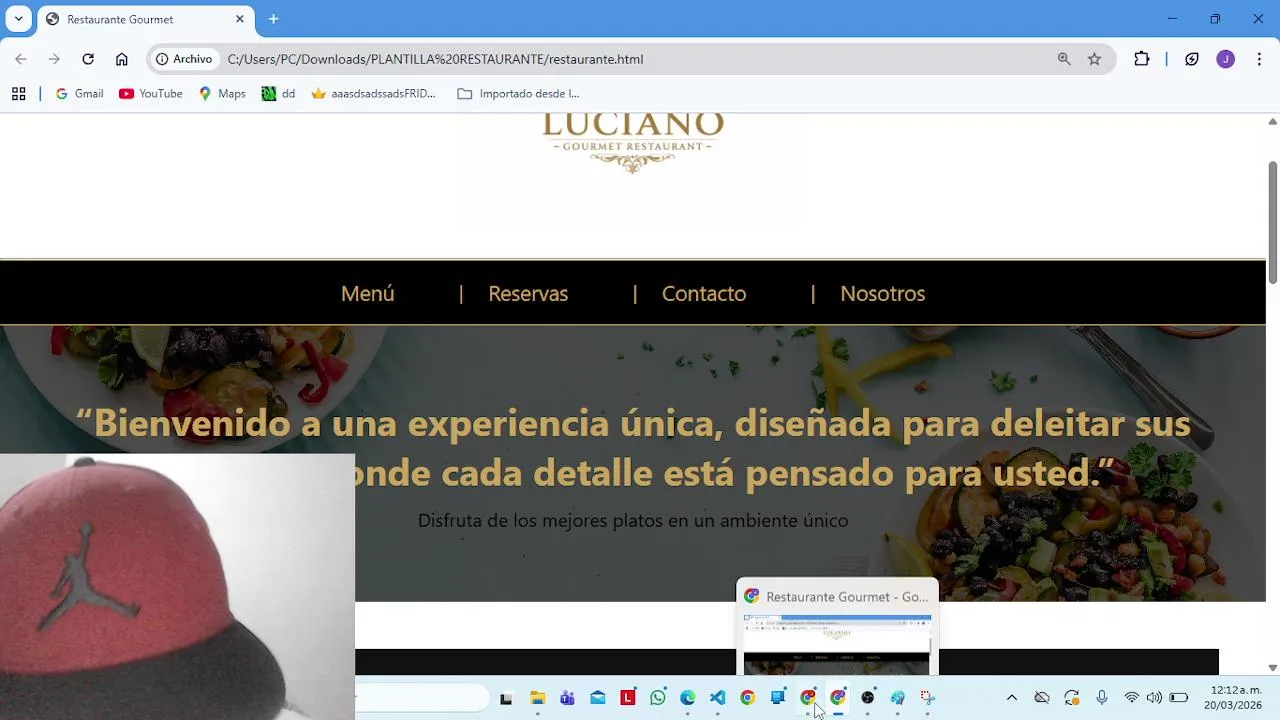Open the dd bookmark
Image resolution: width=1280 pixels, height=720 pixels.
[278, 94]
